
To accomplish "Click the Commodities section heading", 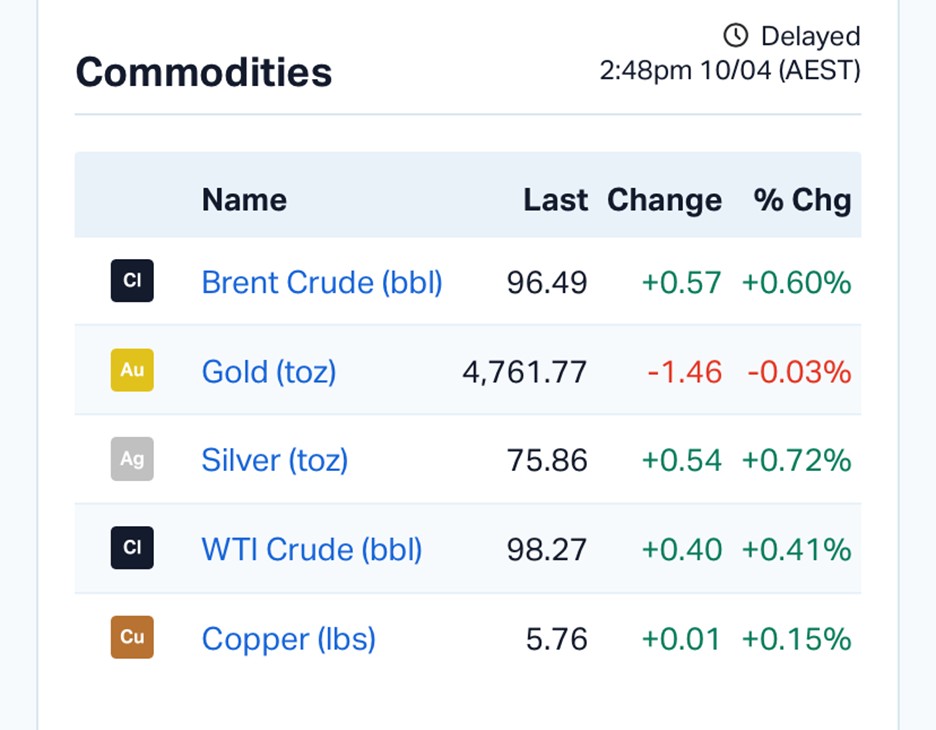I will (x=204, y=72).
